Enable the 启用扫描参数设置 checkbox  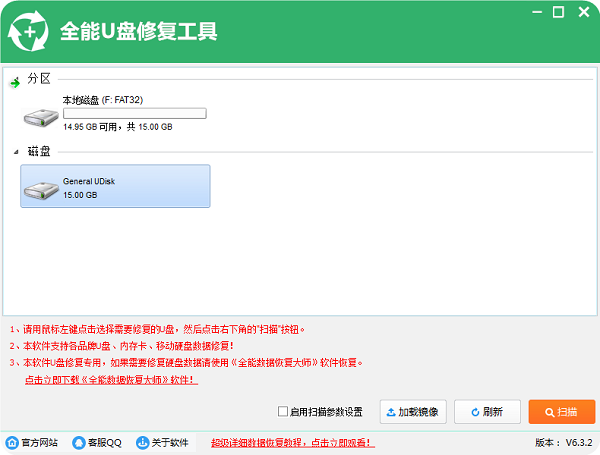point(283,411)
